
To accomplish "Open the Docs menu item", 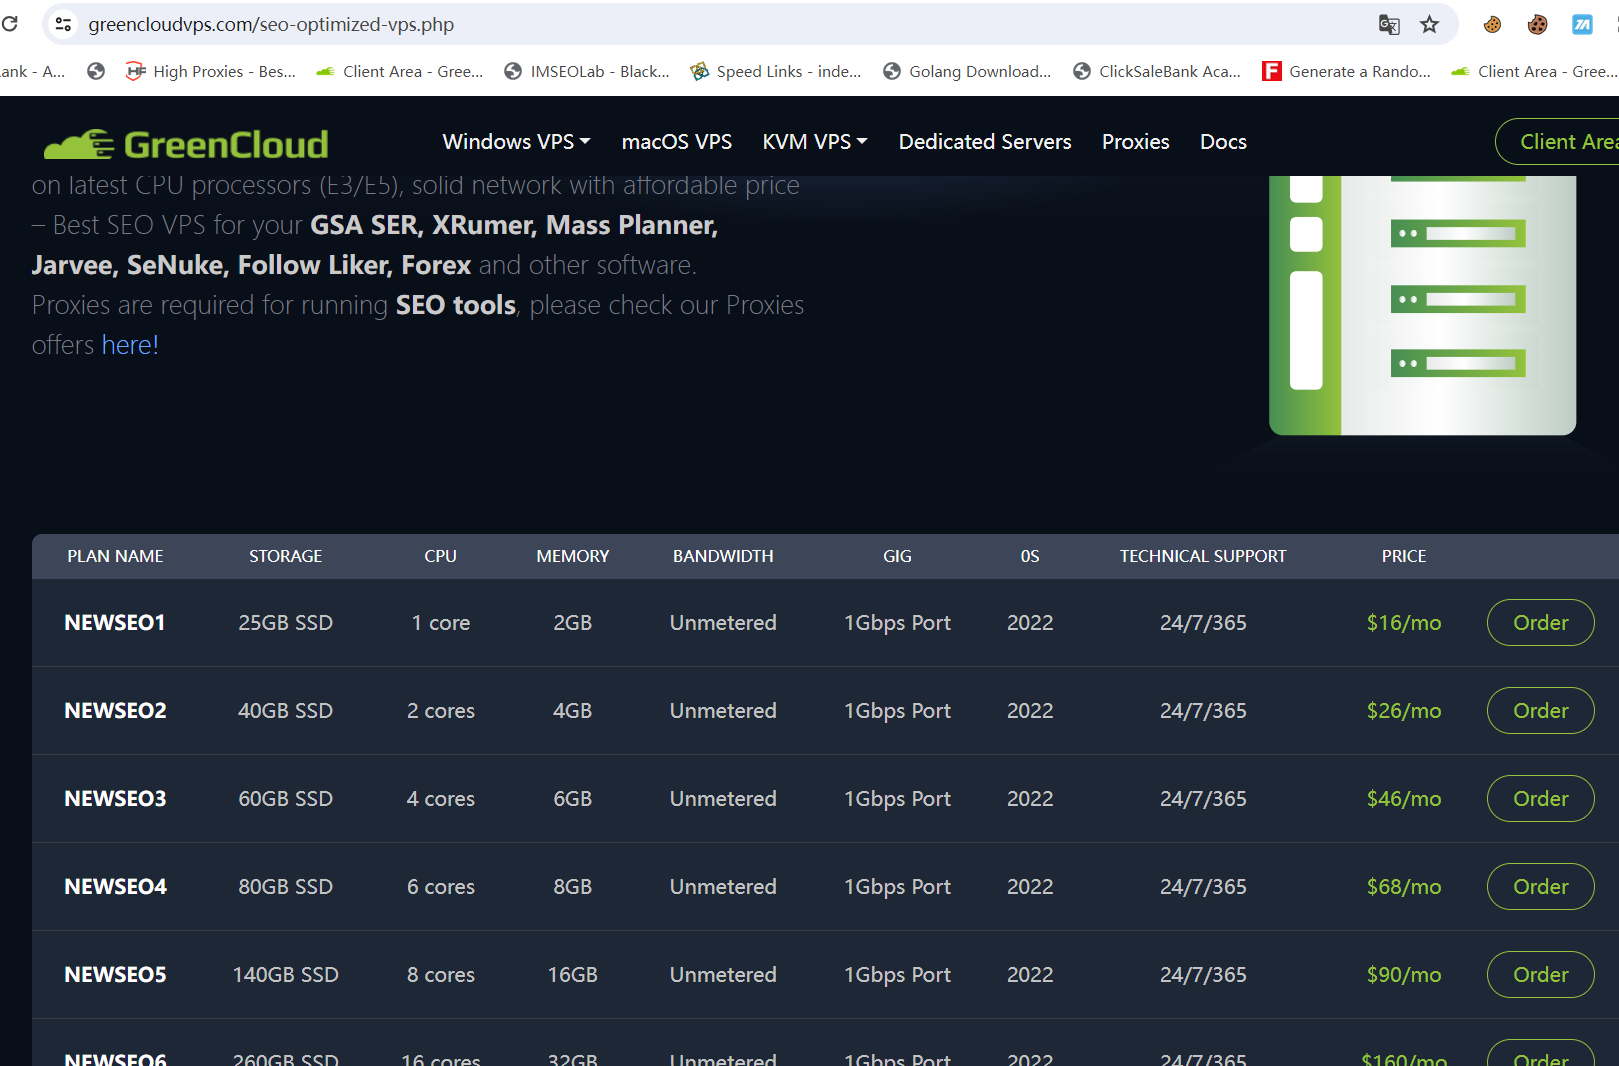I will 1222,142.
